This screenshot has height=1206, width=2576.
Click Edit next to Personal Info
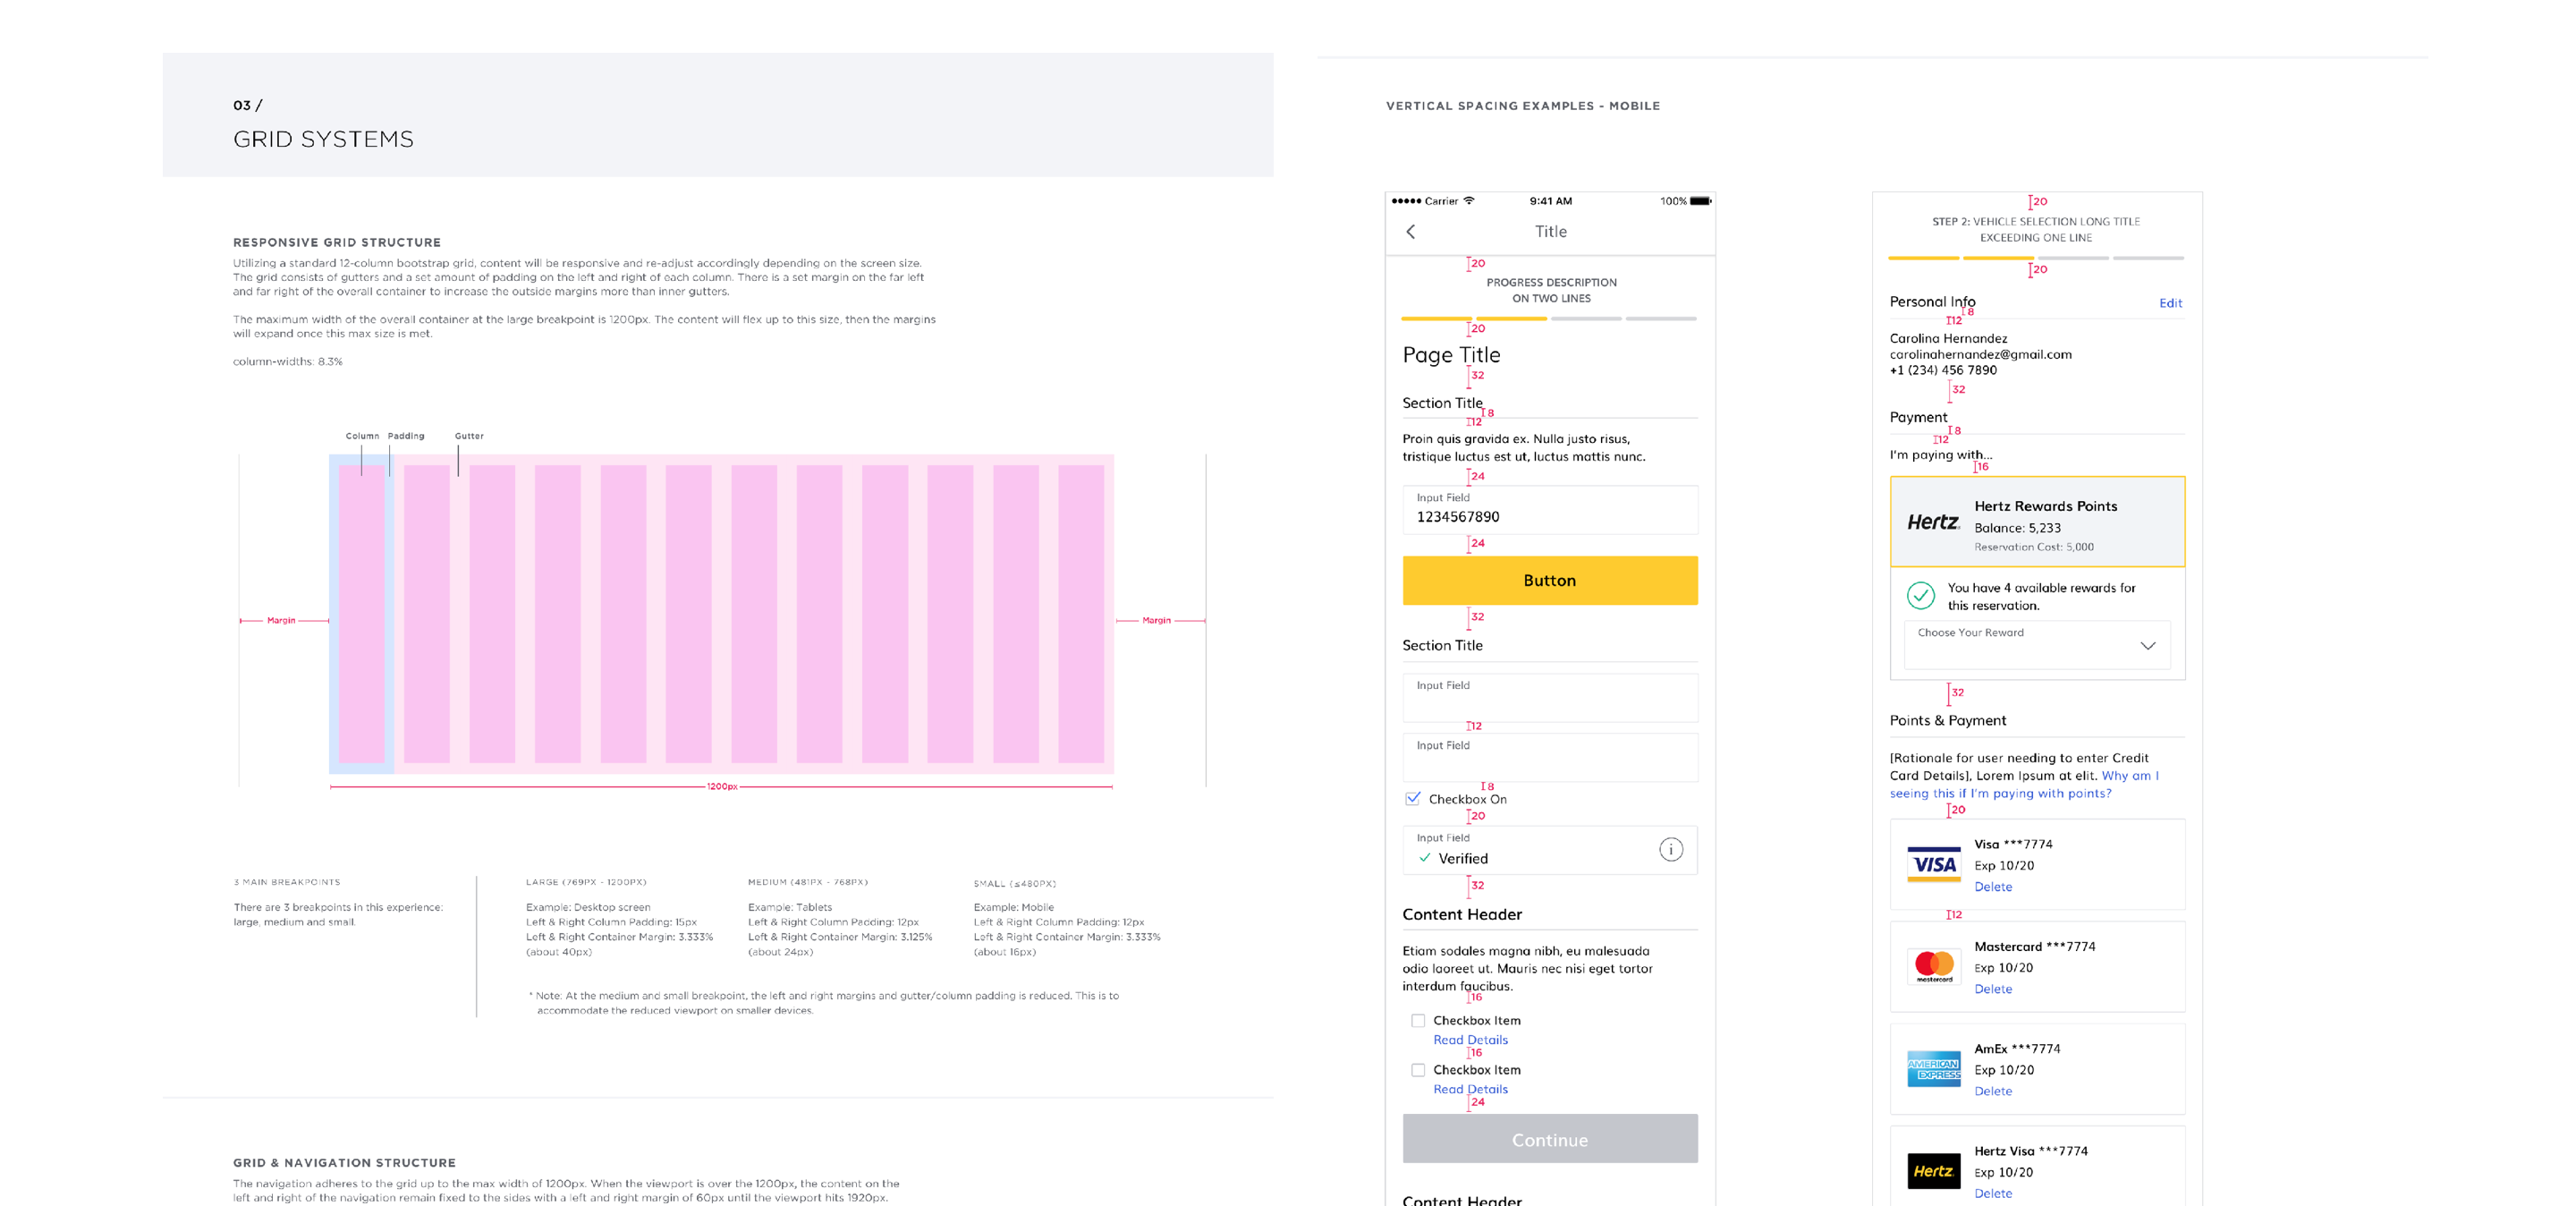[x=2169, y=303]
